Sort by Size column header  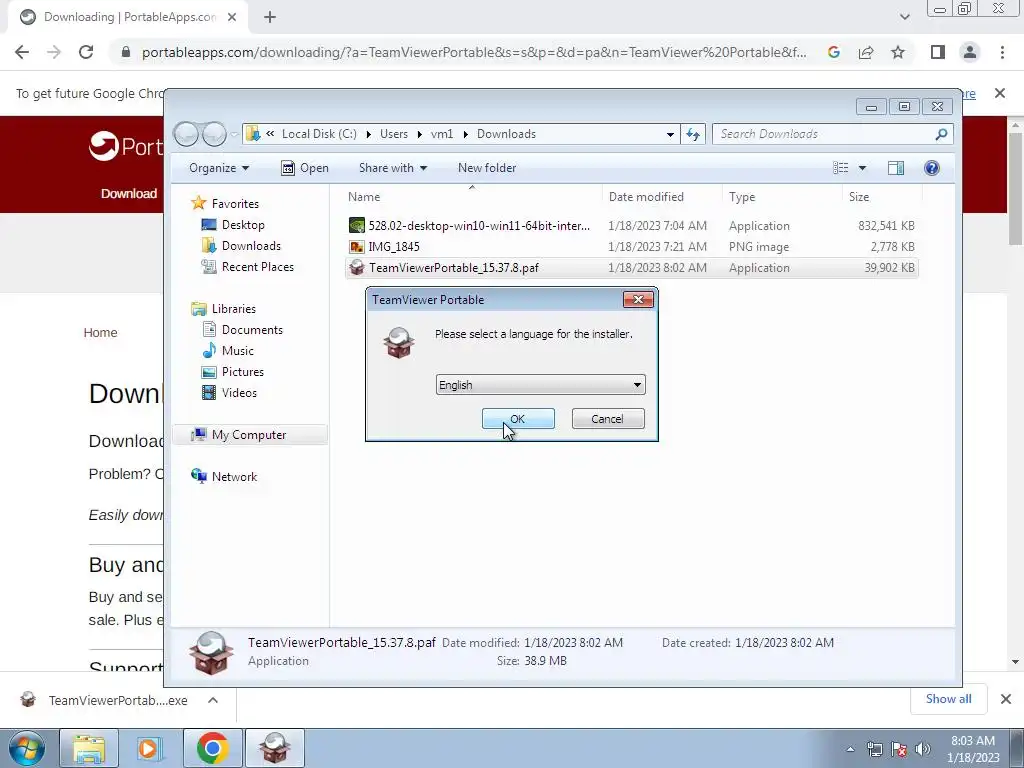click(859, 197)
